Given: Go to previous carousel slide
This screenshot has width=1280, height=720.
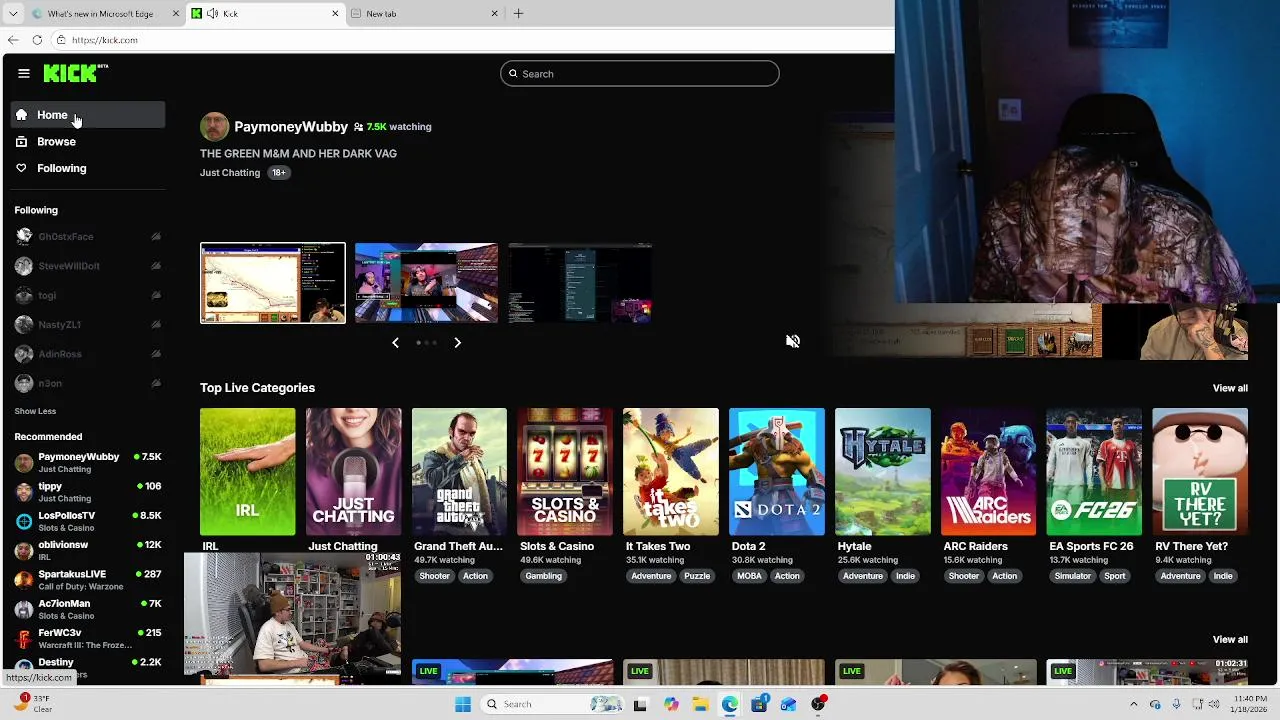Looking at the screenshot, I should [x=395, y=343].
